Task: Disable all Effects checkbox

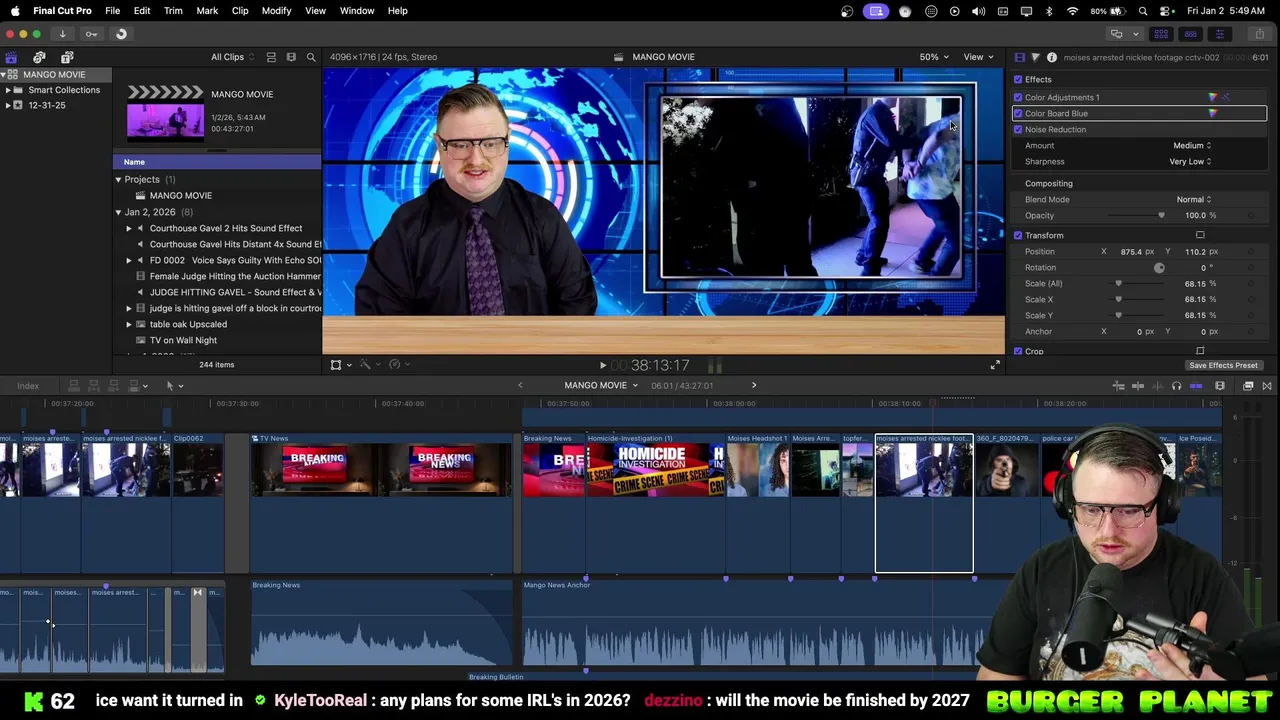Action: coord(1018,79)
